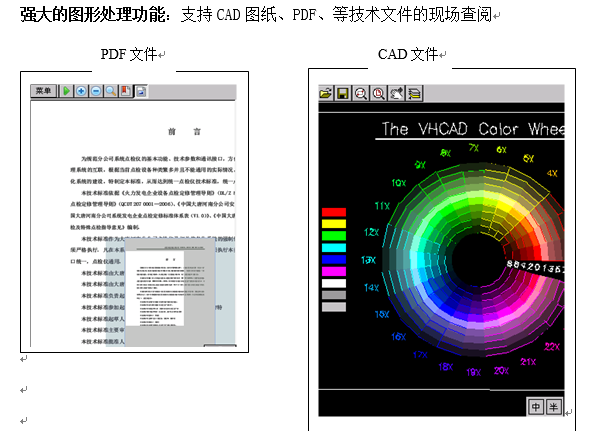The width and height of the screenshot is (601, 431).
Task: Zoom out with the blue minus icon
Action: (96, 91)
